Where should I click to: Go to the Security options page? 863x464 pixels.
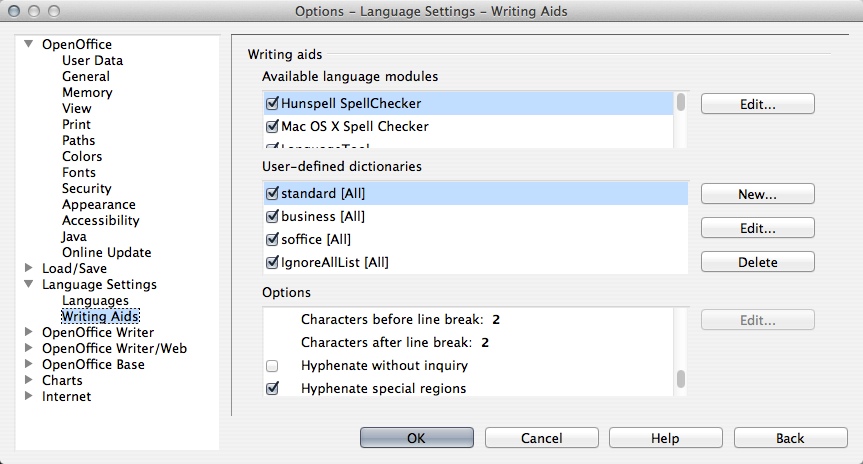pyautogui.click(x=86, y=188)
